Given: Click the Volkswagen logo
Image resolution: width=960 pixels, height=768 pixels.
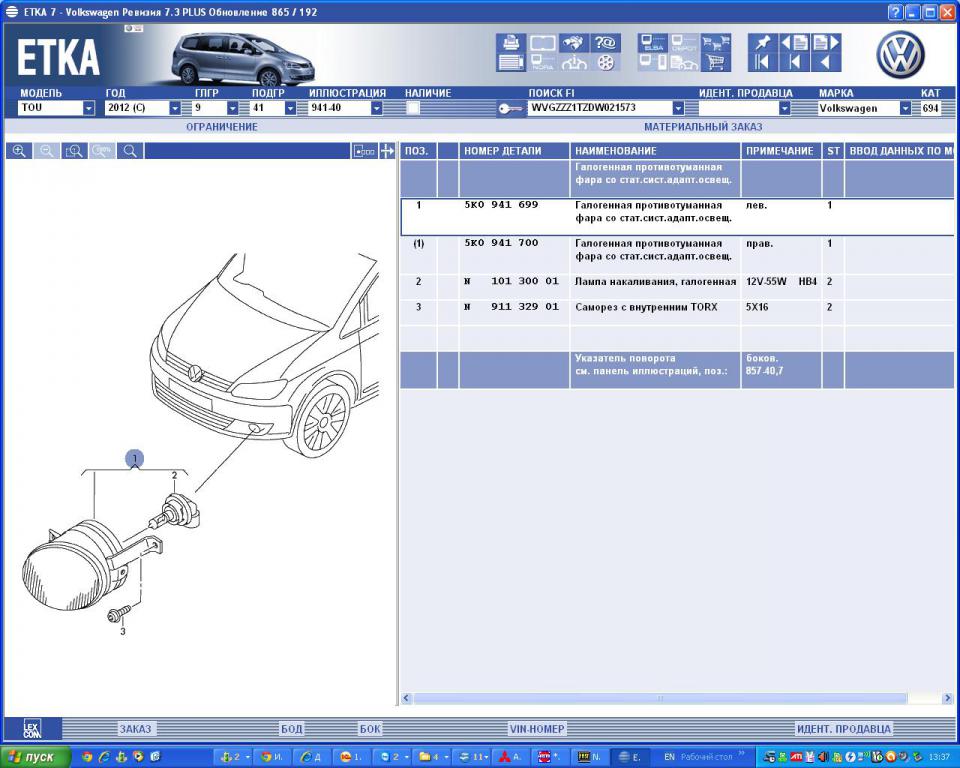Looking at the screenshot, I should point(900,55).
